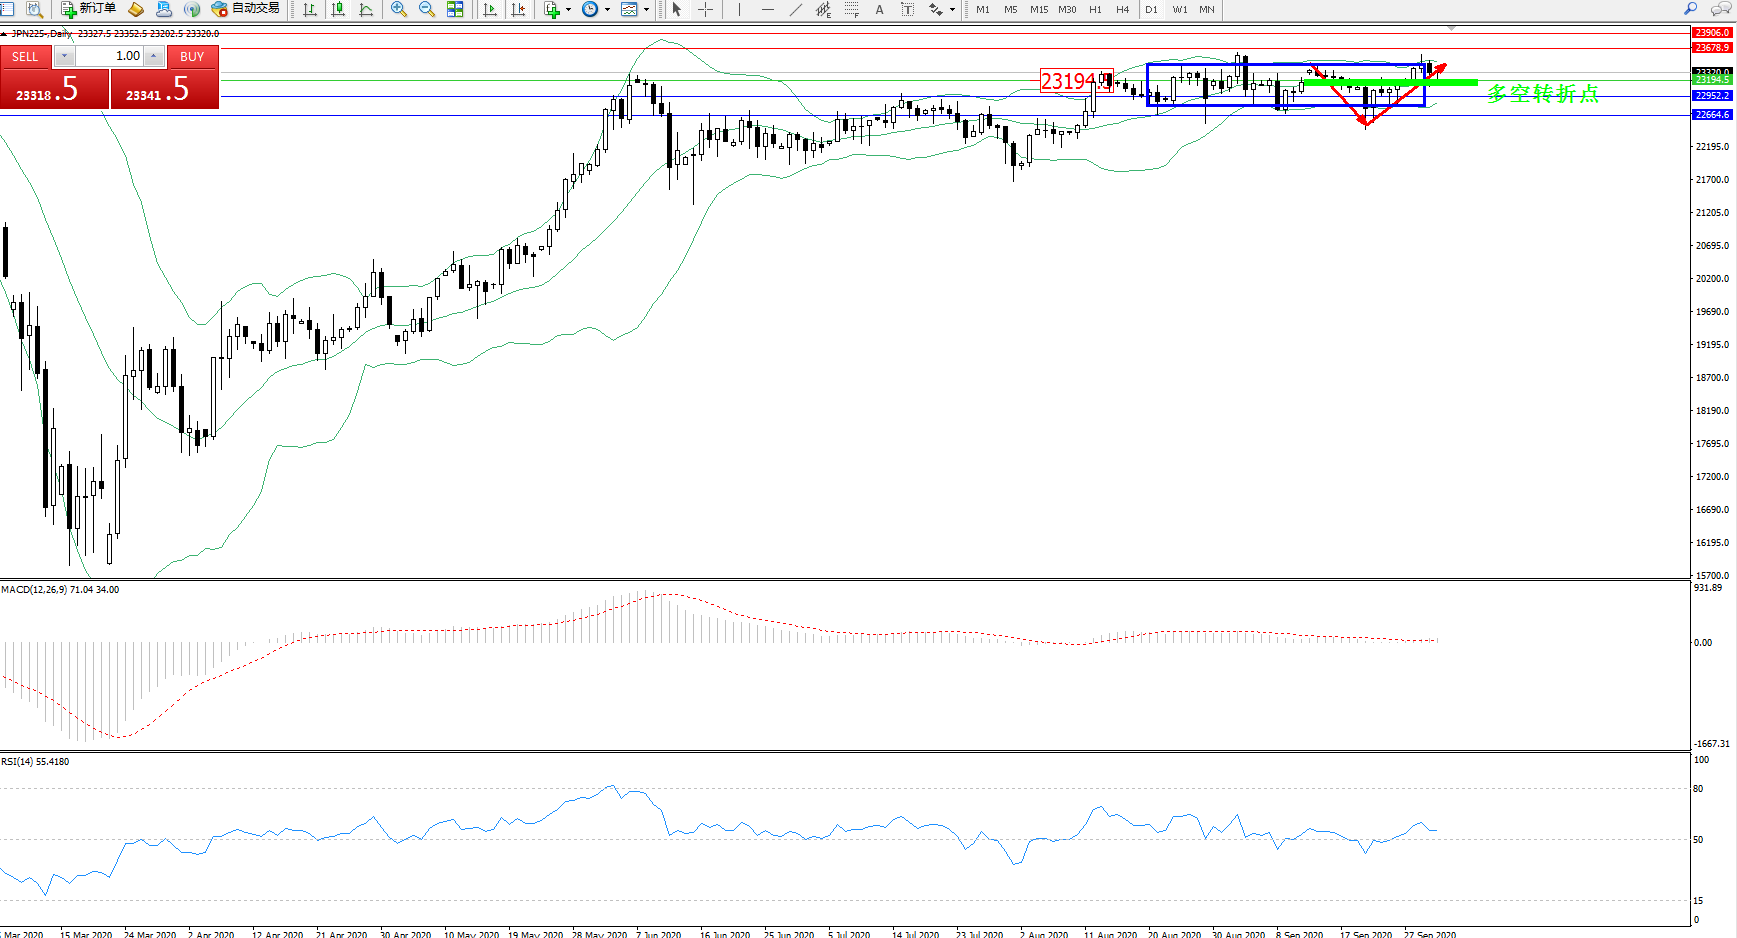Select the text label tool (A)
1737x938 pixels.
tap(879, 9)
